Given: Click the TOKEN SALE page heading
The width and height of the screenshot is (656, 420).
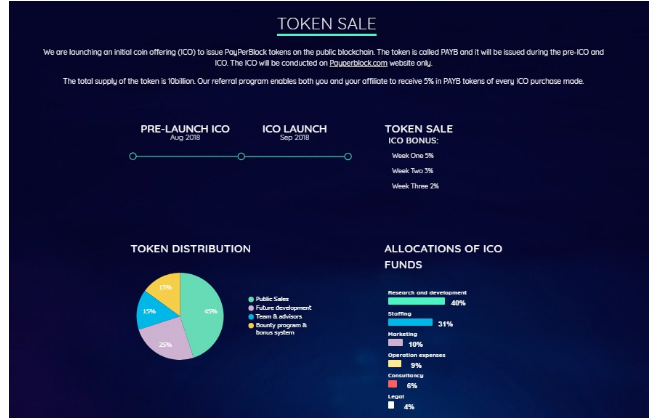Looking at the screenshot, I should pos(327,24).
